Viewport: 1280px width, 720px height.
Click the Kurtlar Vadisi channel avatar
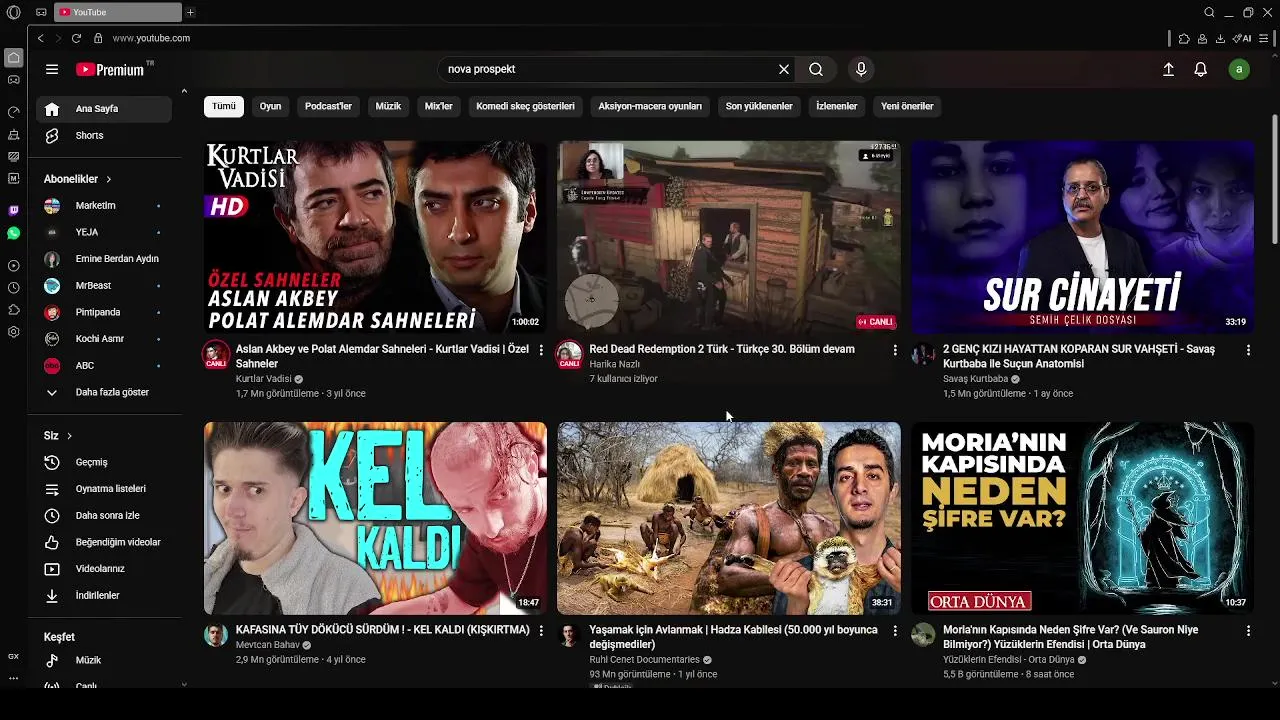click(x=216, y=354)
